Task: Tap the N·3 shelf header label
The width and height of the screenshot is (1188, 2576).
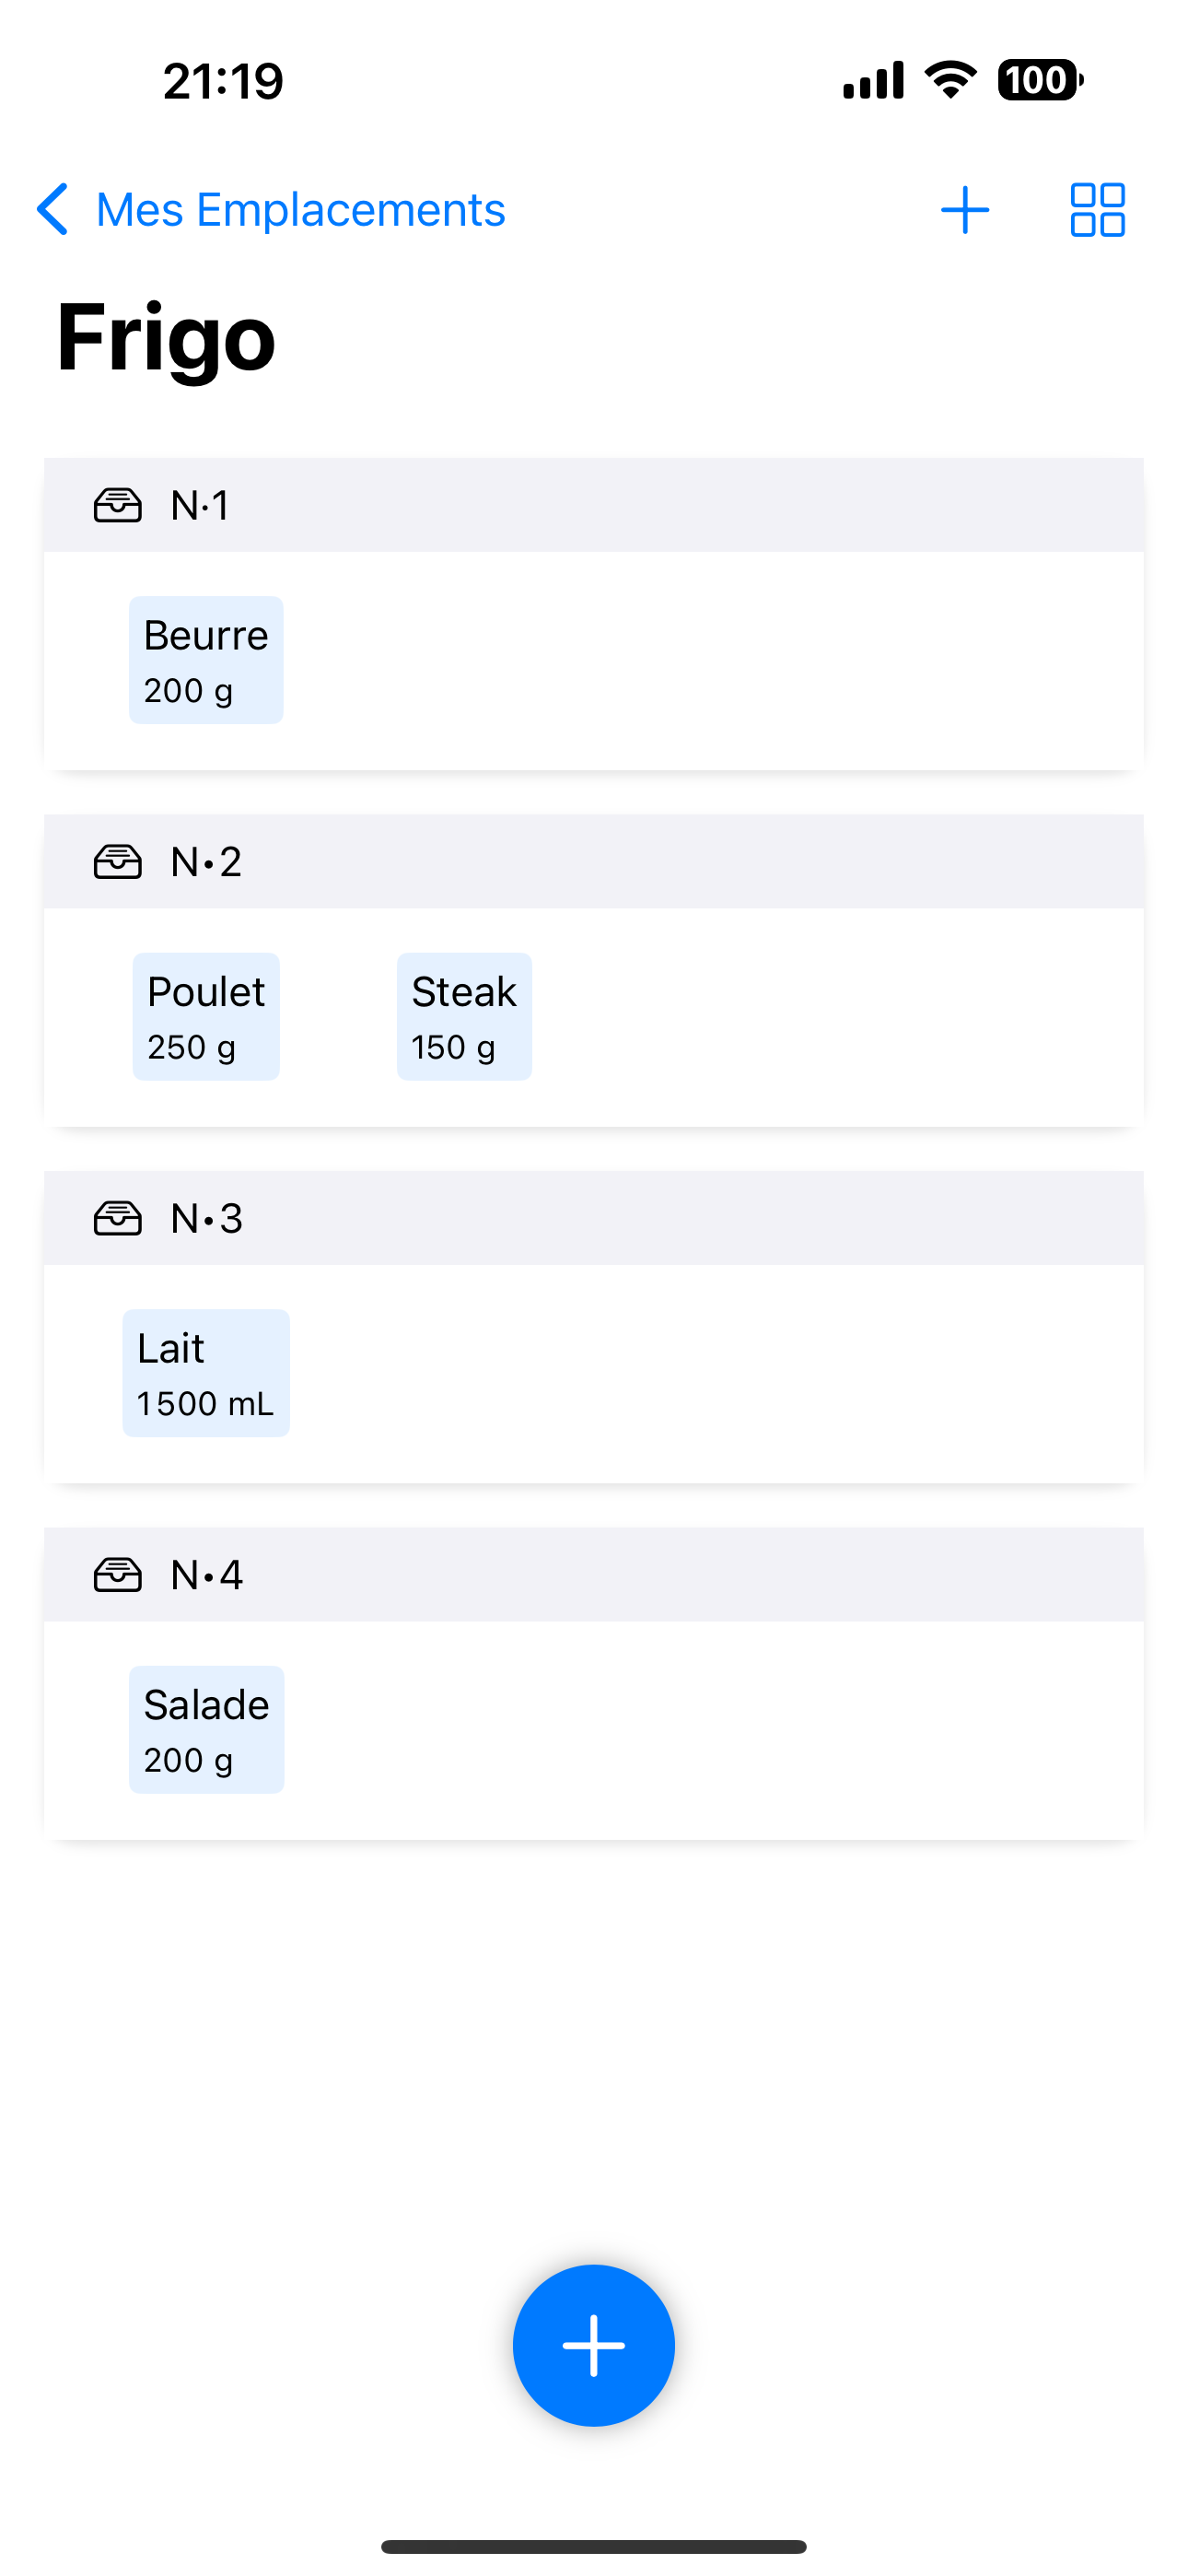Action: (206, 1218)
